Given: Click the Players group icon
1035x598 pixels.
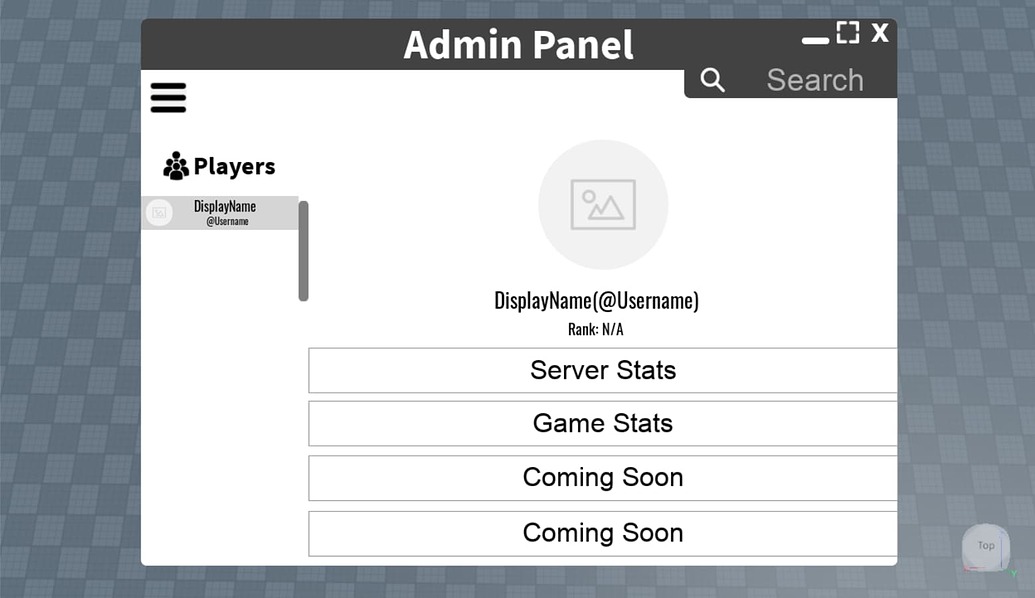Looking at the screenshot, I should (176, 165).
